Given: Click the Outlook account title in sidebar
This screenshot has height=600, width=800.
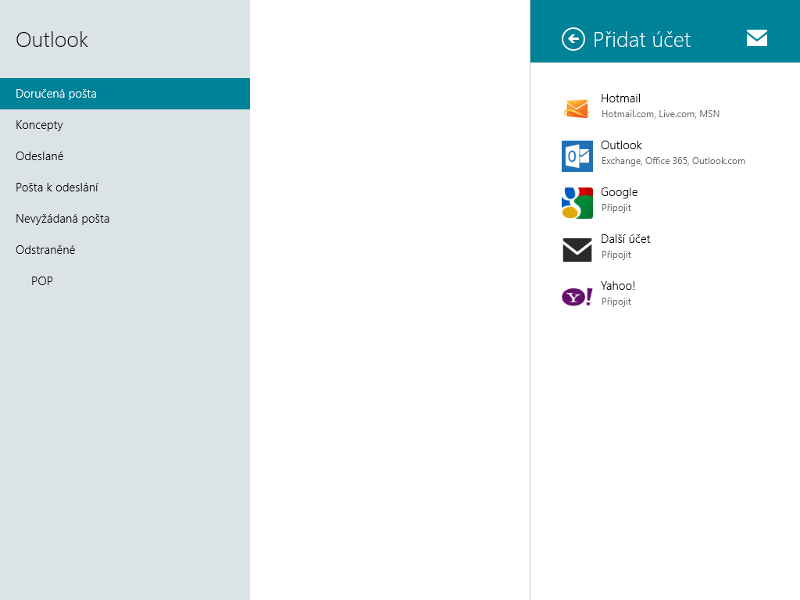Looking at the screenshot, I should [52, 40].
